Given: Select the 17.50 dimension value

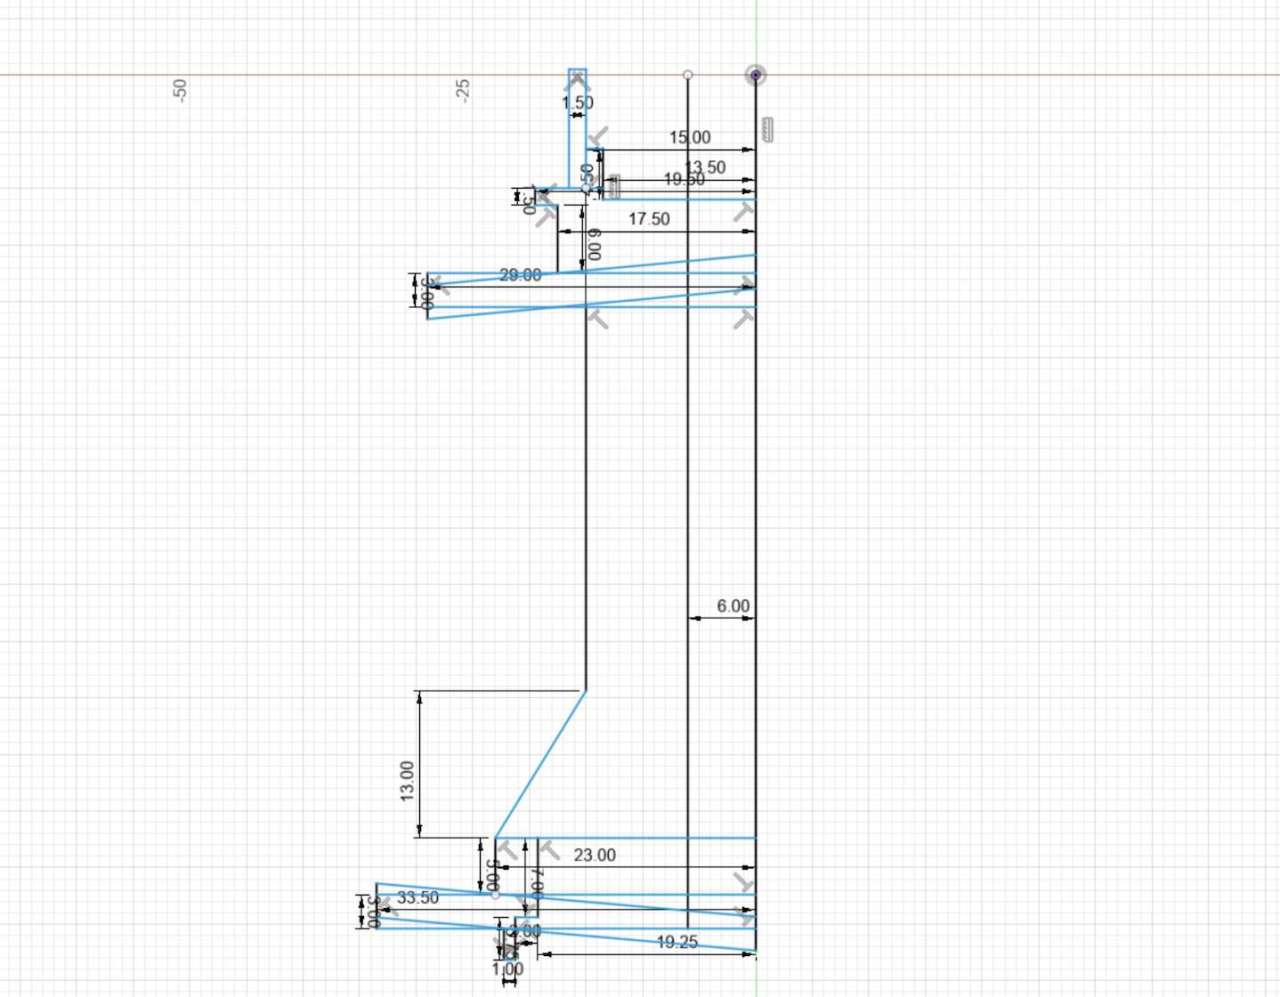Looking at the screenshot, I should point(649,218).
